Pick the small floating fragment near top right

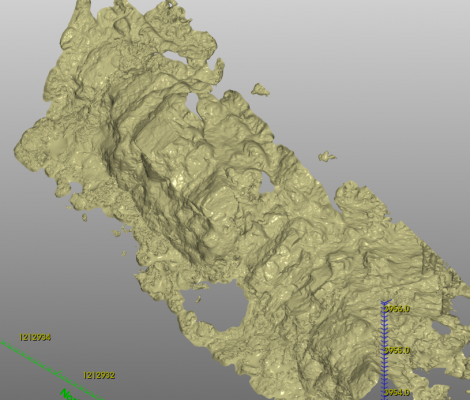tap(260, 90)
